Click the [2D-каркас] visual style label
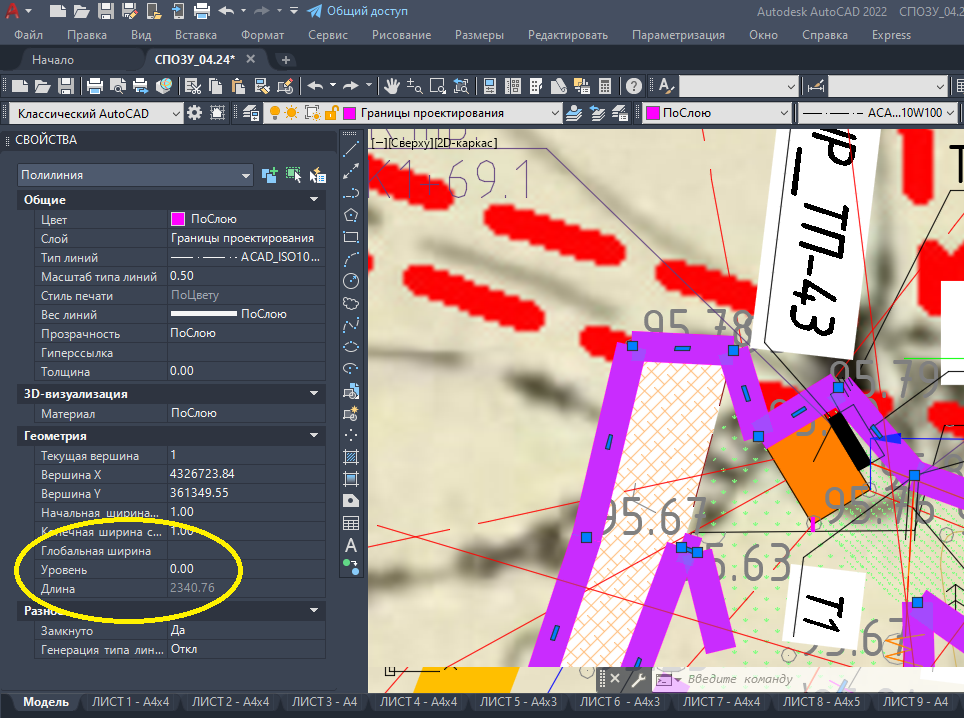Image resolution: width=964 pixels, height=718 pixels. (467, 143)
